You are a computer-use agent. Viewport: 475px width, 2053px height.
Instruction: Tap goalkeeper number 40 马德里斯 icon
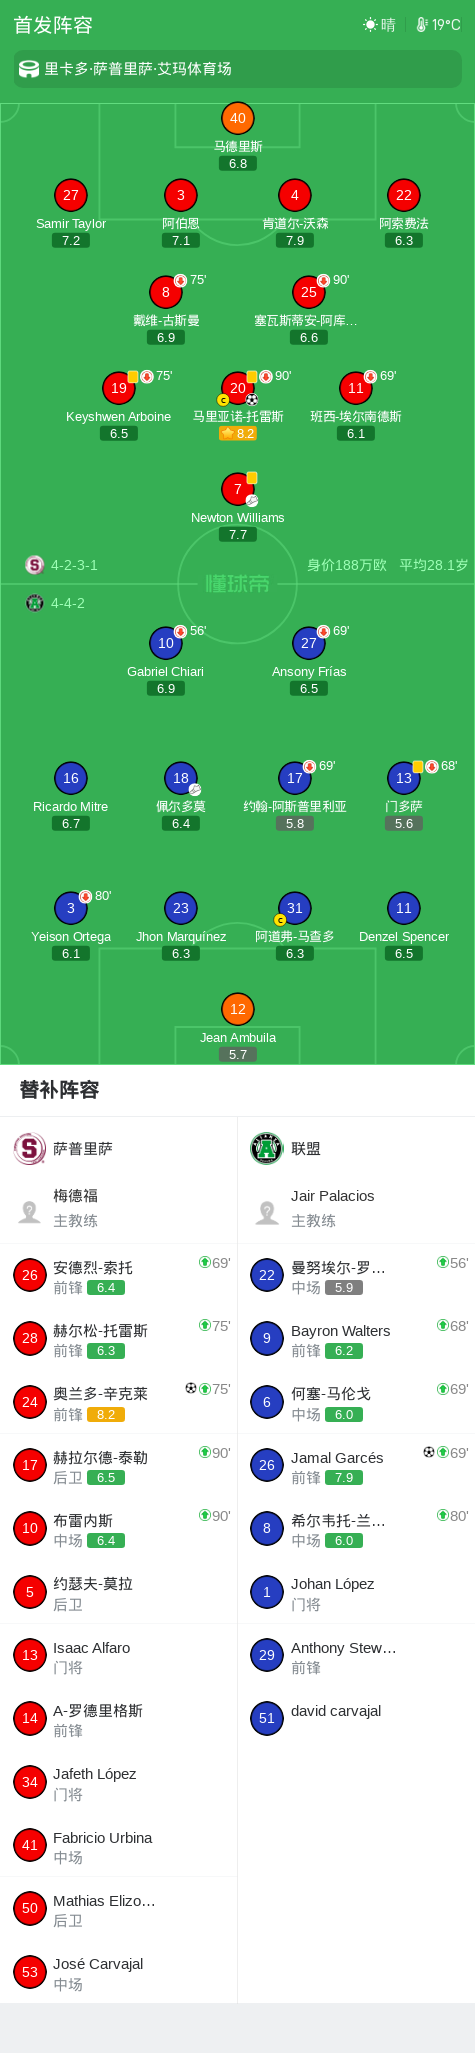click(238, 118)
